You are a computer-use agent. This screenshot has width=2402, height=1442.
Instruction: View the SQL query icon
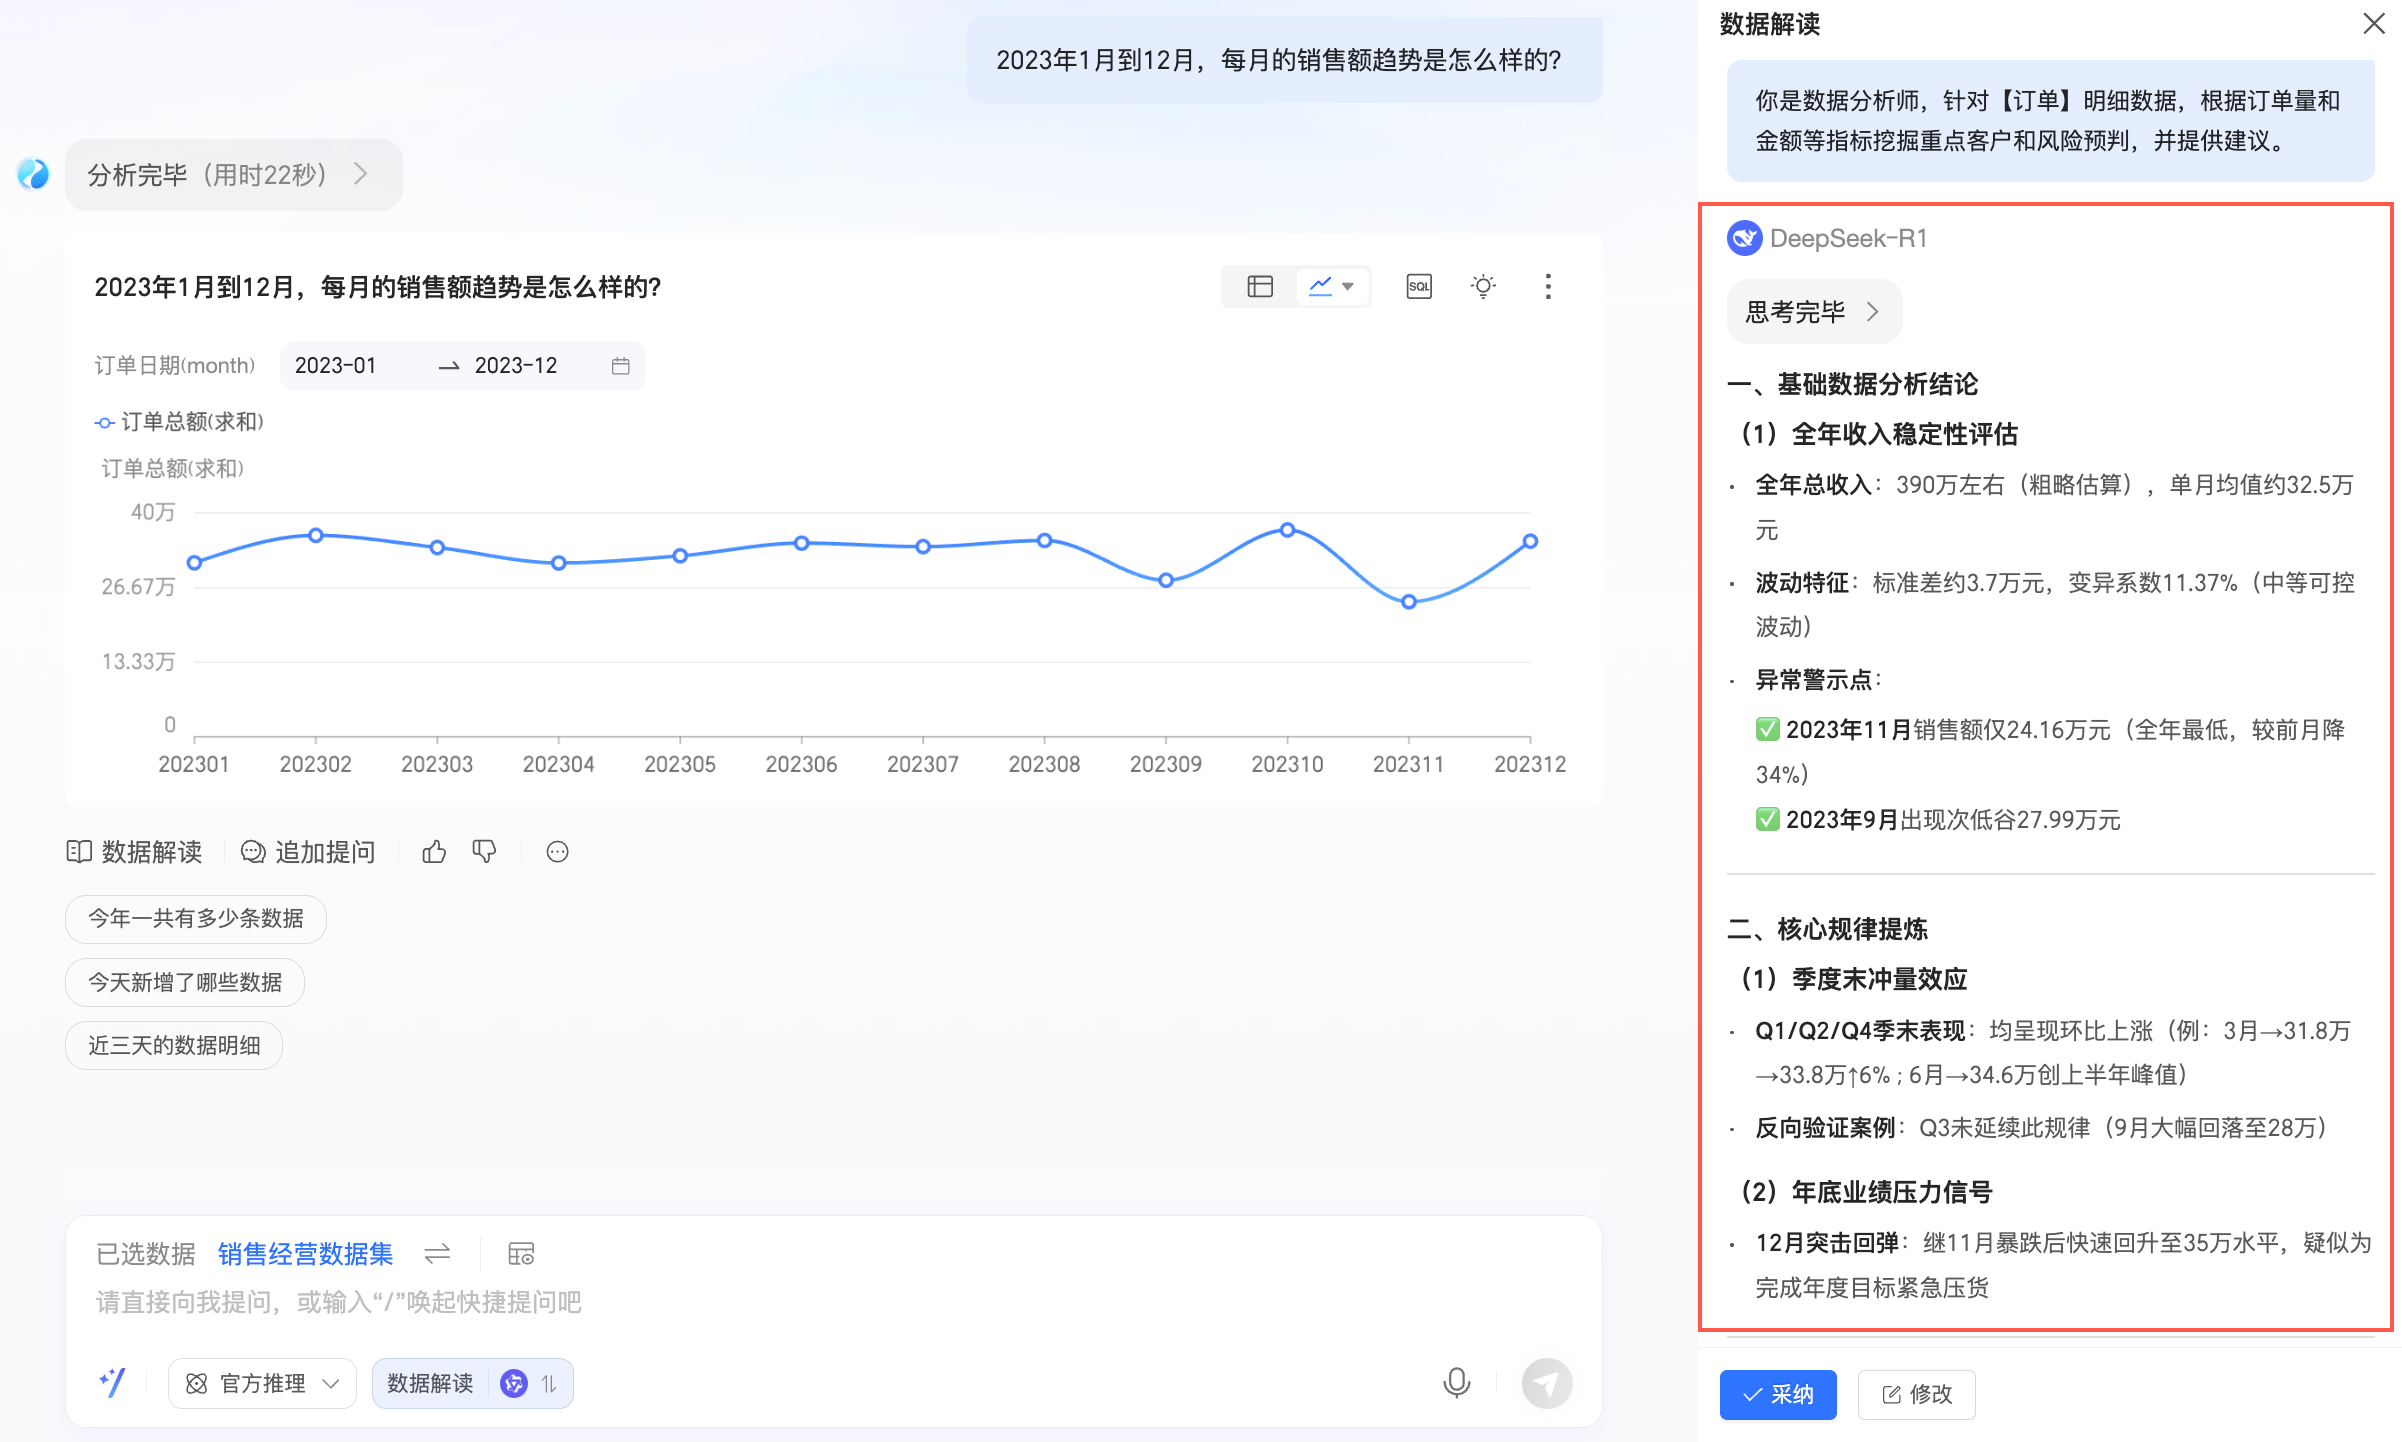click(x=1419, y=287)
